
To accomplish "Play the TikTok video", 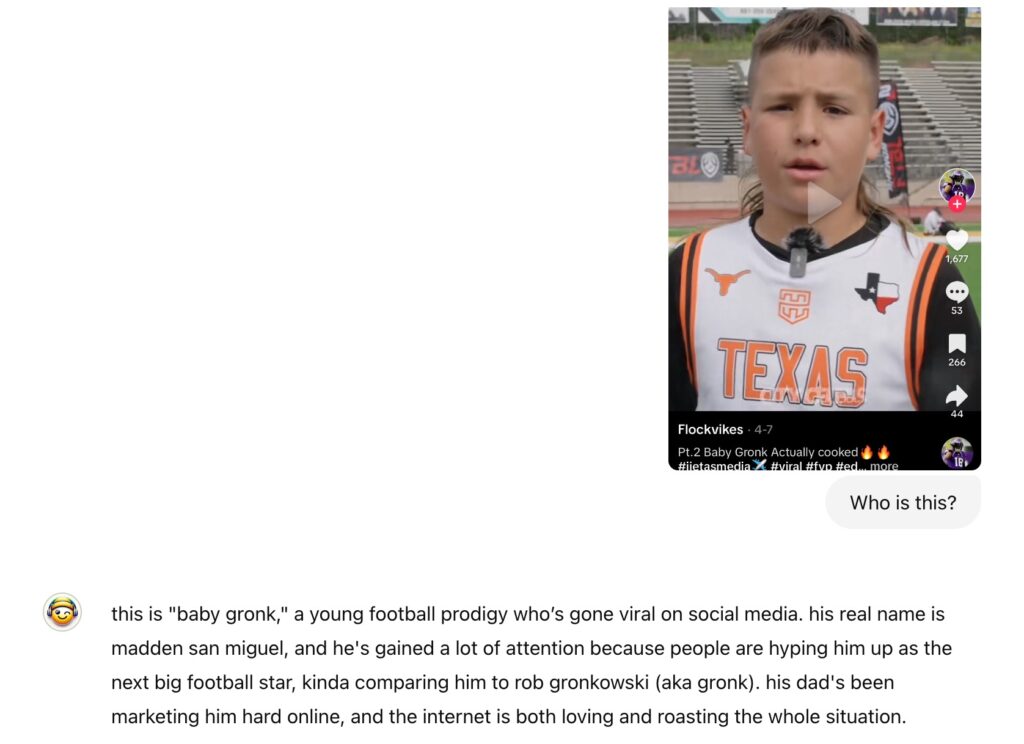I will pos(823,204).
